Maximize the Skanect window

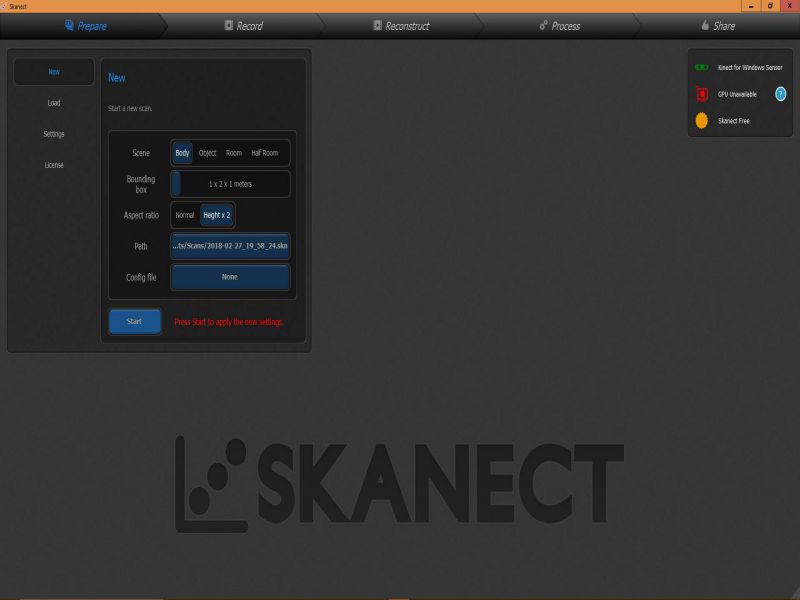(x=770, y=6)
